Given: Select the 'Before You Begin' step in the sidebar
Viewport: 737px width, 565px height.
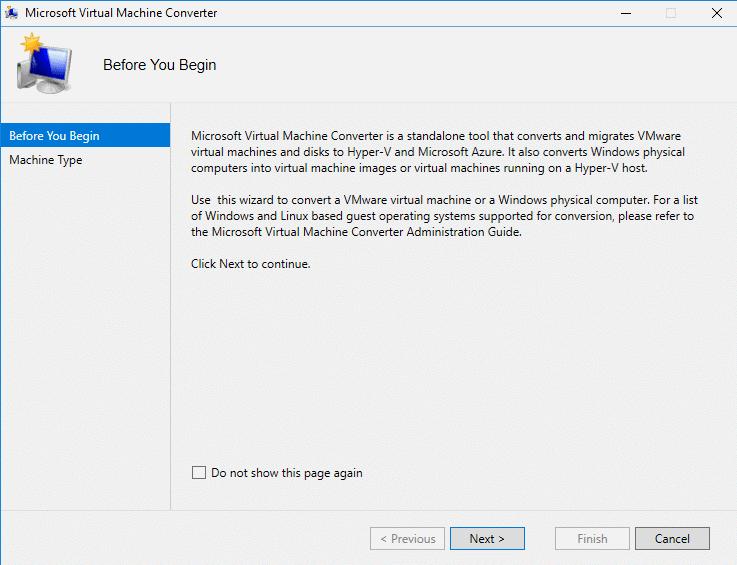Looking at the screenshot, I should click(x=85, y=135).
